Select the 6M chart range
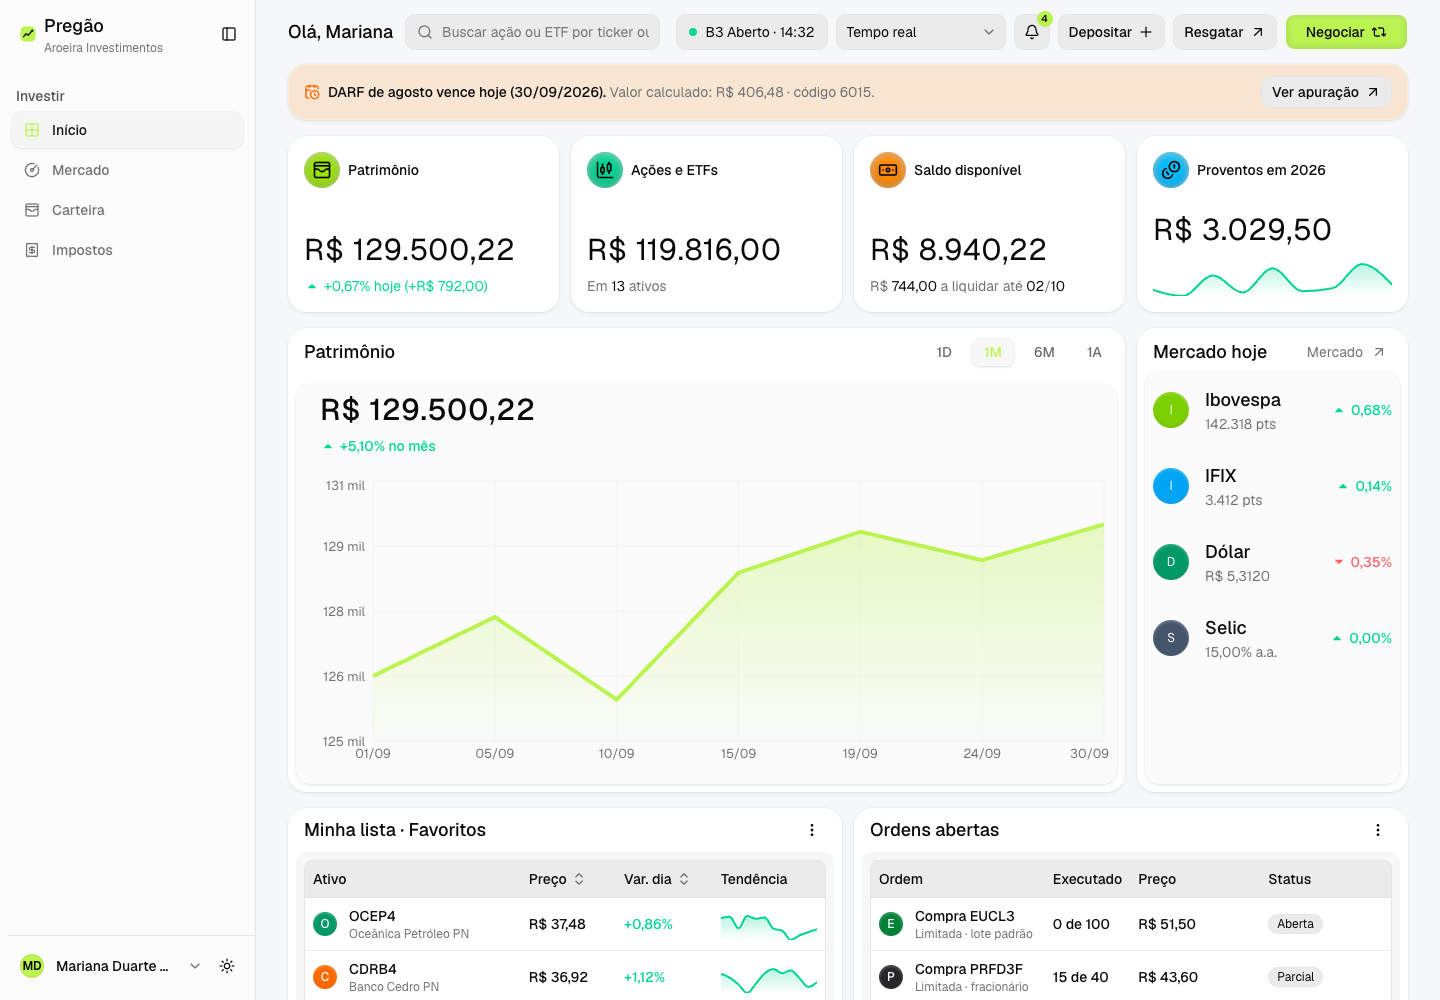The image size is (1440, 1000). point(1044,352)
